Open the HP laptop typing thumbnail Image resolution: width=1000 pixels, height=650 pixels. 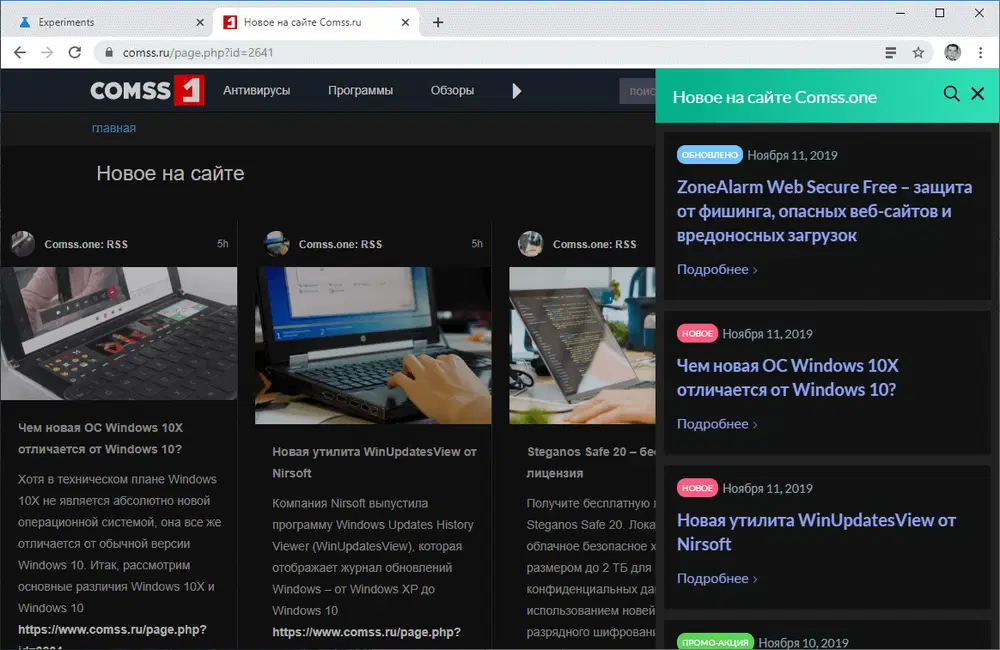point(373,345)
